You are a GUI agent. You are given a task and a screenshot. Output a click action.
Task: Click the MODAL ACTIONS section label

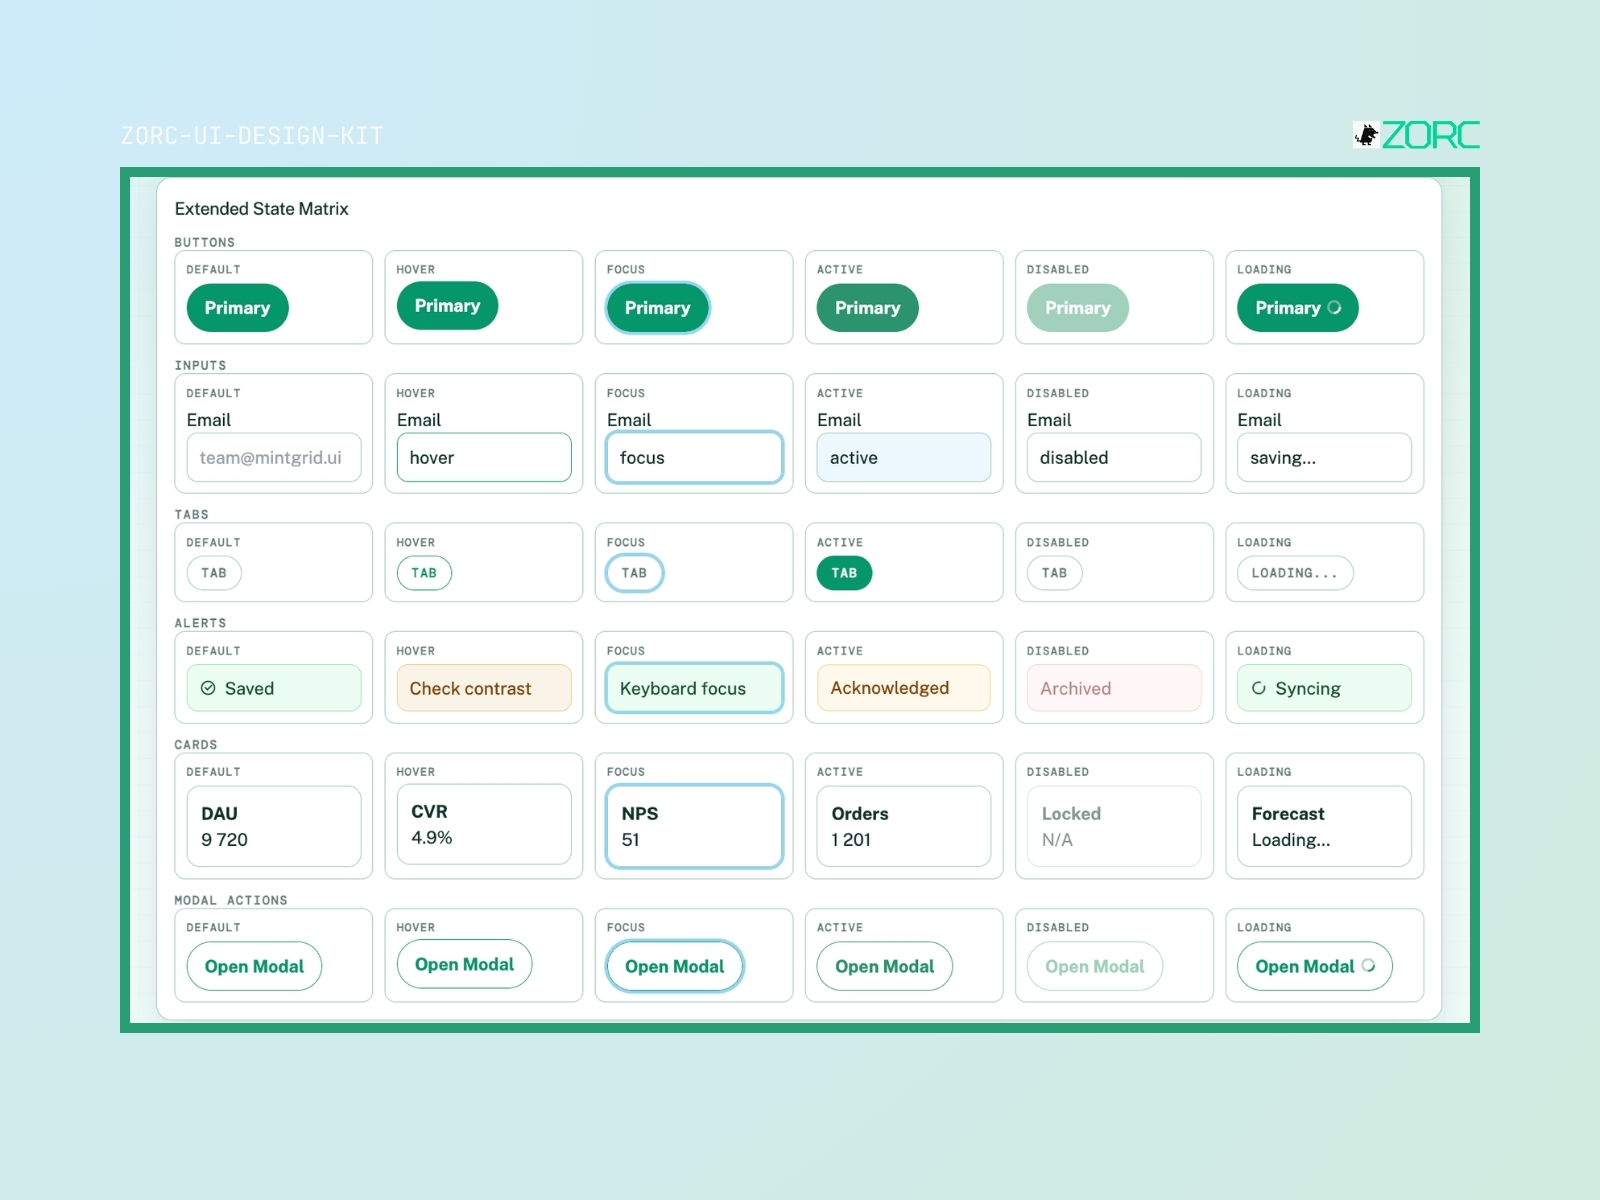[231, 900]
